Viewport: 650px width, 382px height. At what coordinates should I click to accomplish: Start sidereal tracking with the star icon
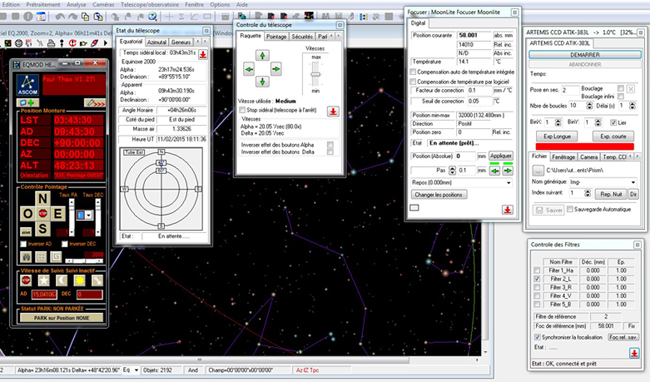click(x=44, y=280)
